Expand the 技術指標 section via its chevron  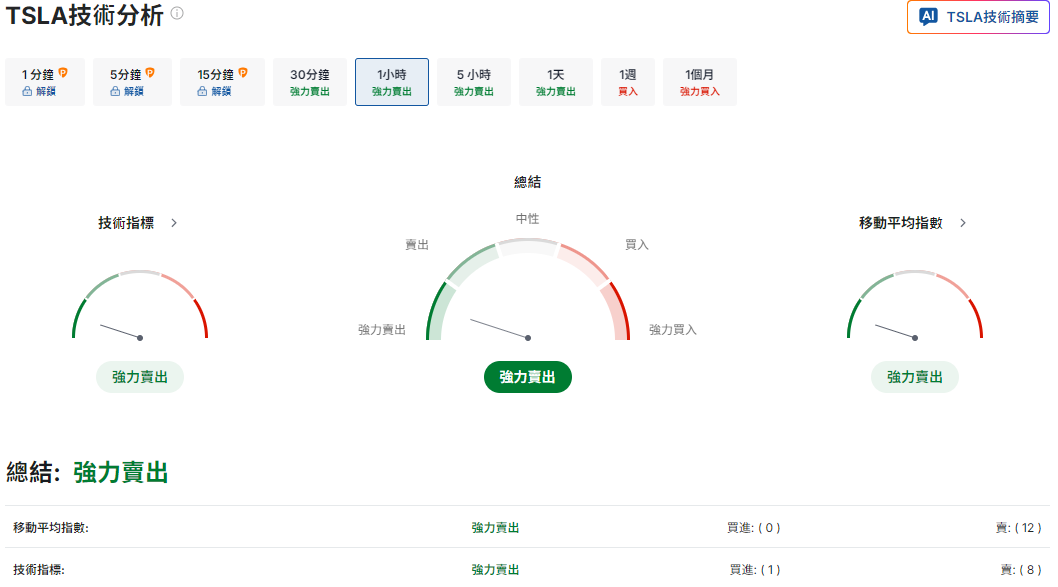(175, 223)
